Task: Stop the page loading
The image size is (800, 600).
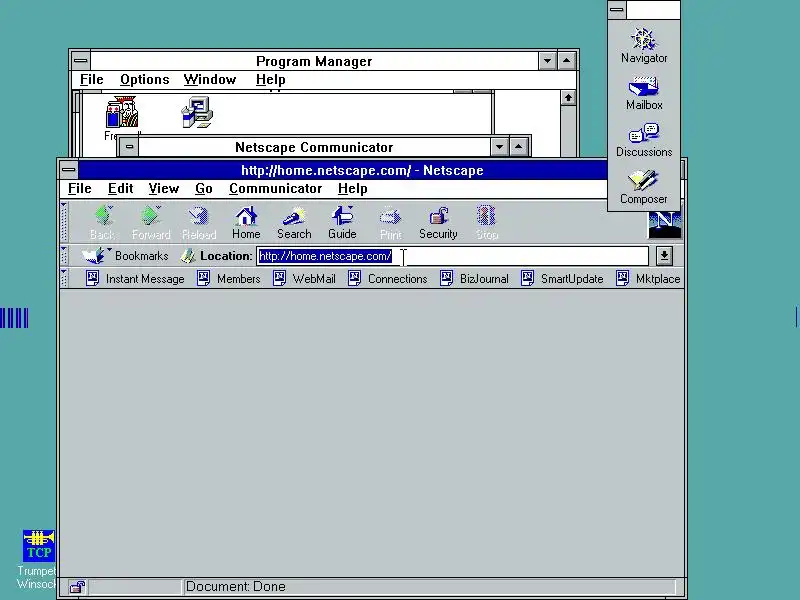Action: 486,222
